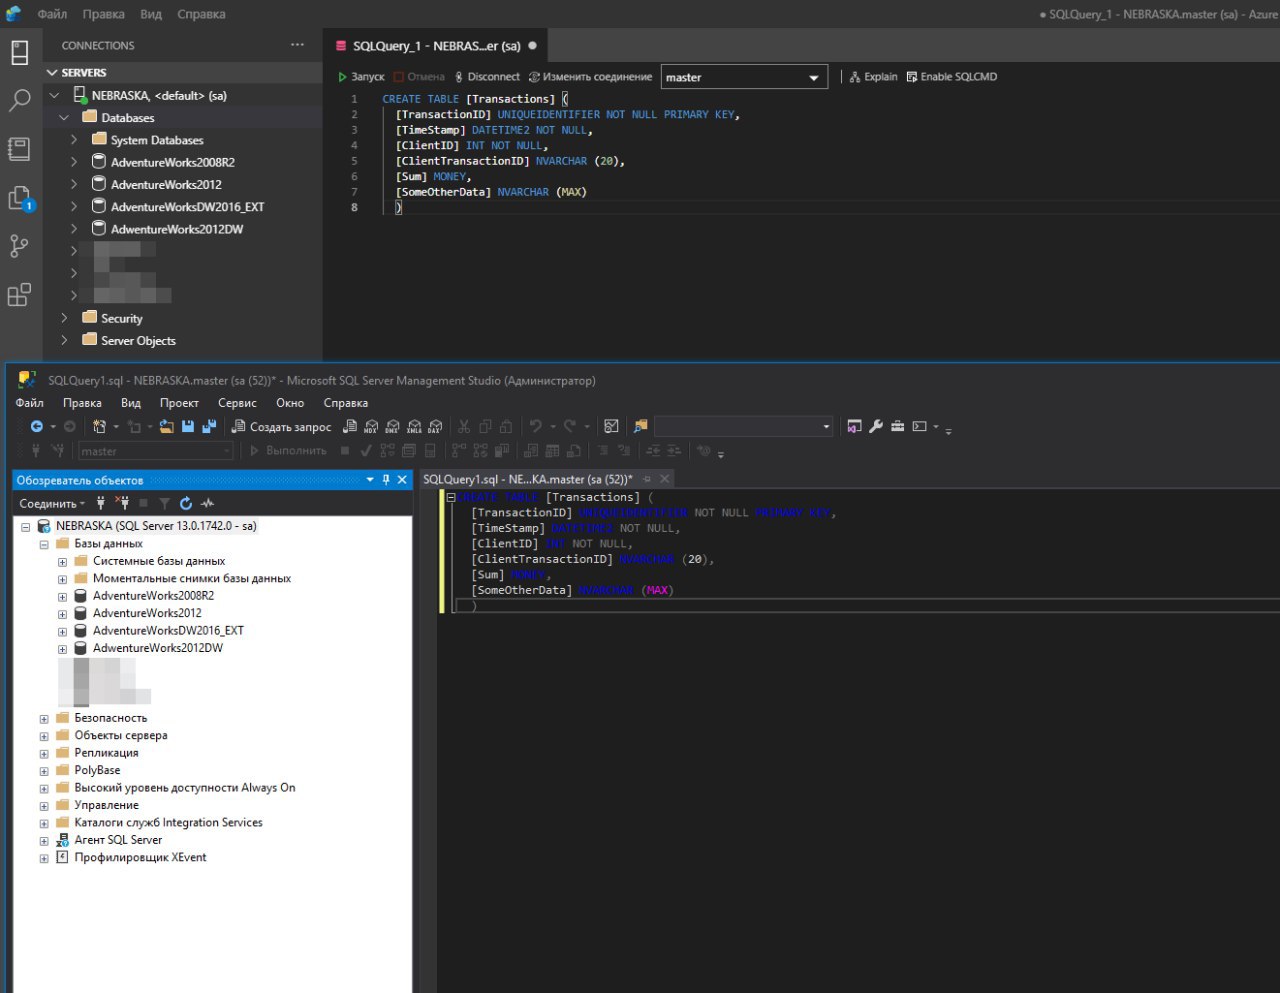The height and width of the screenshot is (993, 1280).
Task: Open Проект menu in SSMS
Action: (x=179, y=403)
